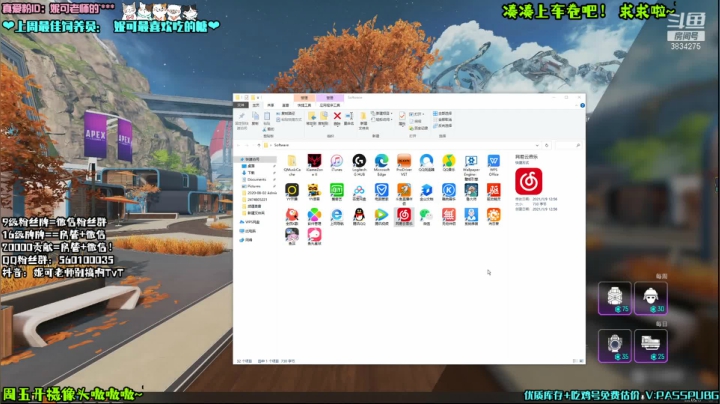This screenshot has height=404, width=720.
Task: Launch the iTunes shortcut
Action: click(x=337, y=163)
